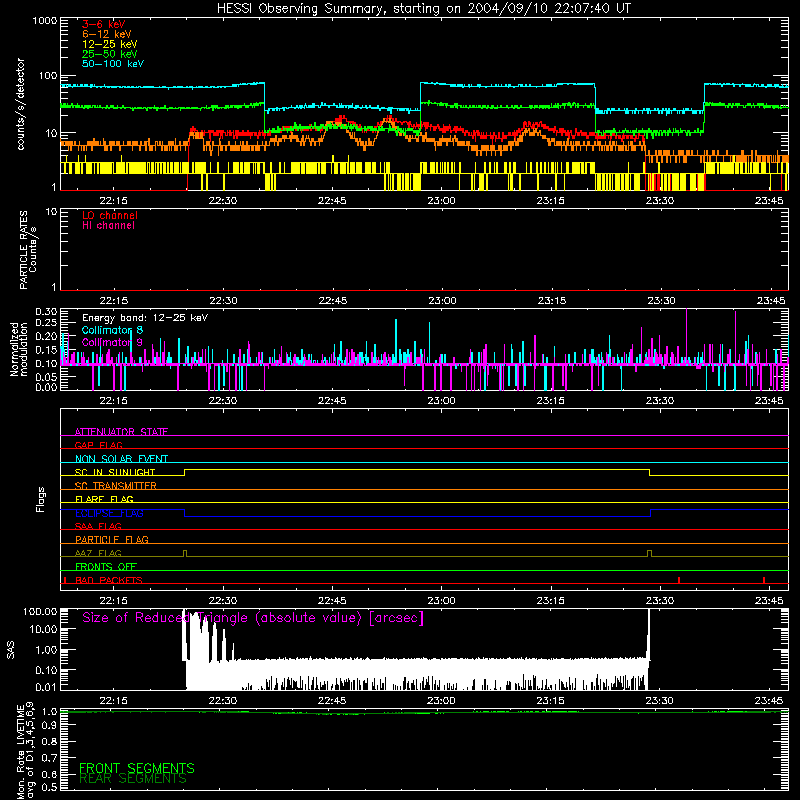Select the FRONT SEGMENTS legend label
The width and height of the screenshot is (800, 800).
pos(137,768)
